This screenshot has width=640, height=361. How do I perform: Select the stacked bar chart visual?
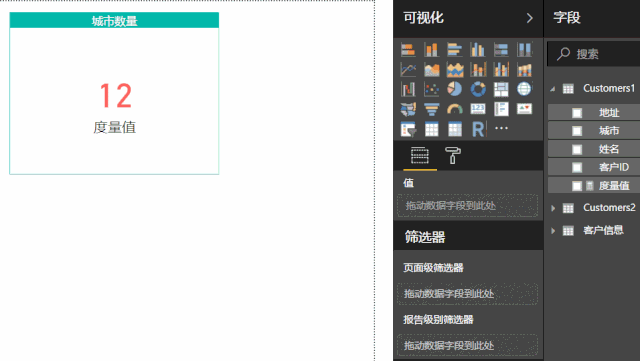[x=408, y=50]
